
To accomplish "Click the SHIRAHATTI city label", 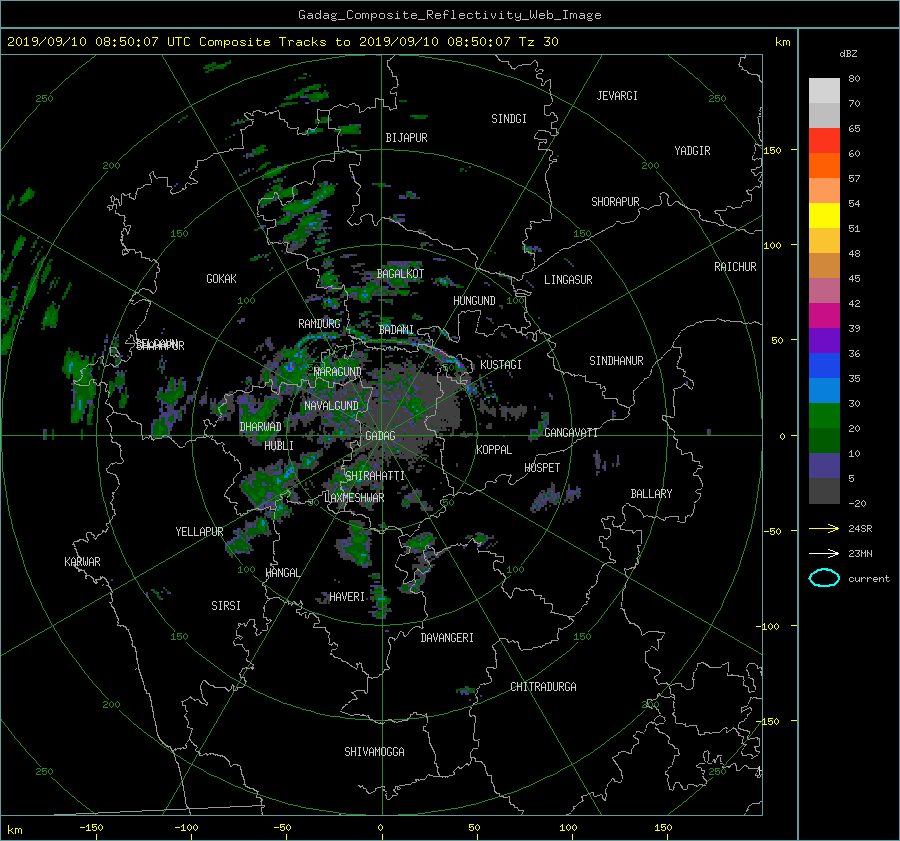I will (x=375, y=476).
